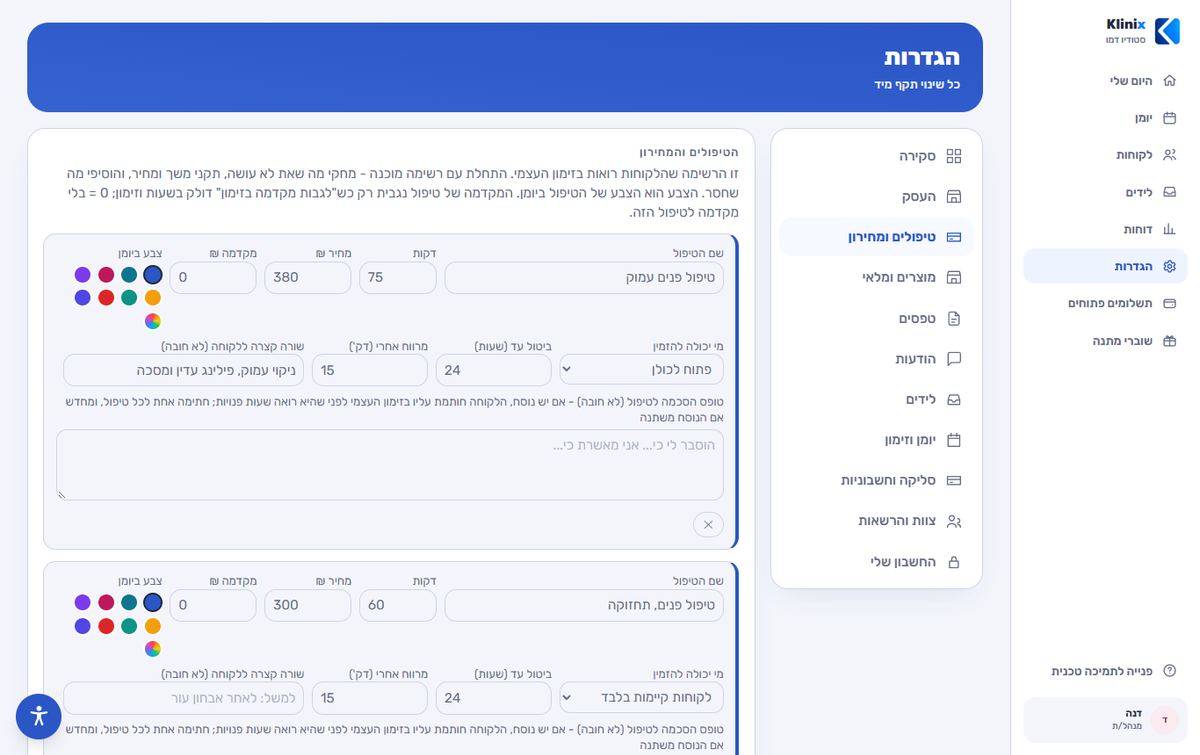Viewport: 1200px width, 755px height.
Task: Remove טיפול פנים עמוק with the X button
Action: point(708,524)
